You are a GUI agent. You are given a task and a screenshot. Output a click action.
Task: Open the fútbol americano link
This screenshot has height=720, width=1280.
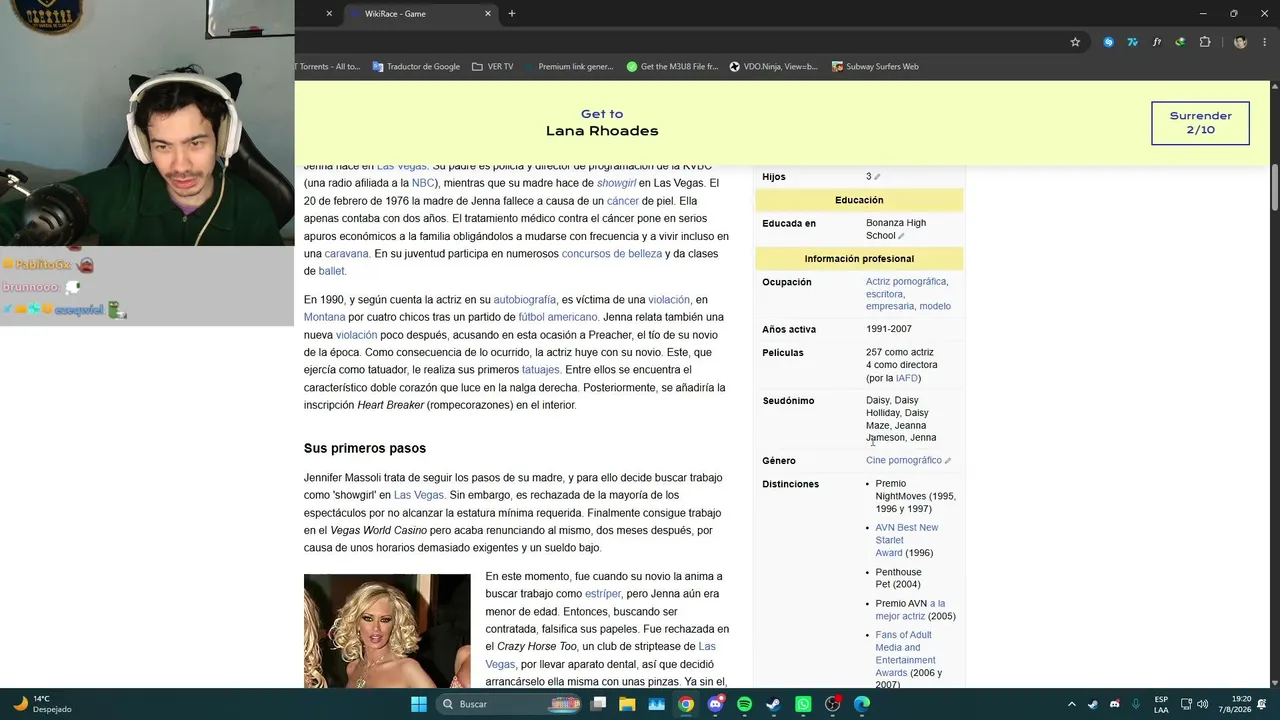(x=558, y=317)
